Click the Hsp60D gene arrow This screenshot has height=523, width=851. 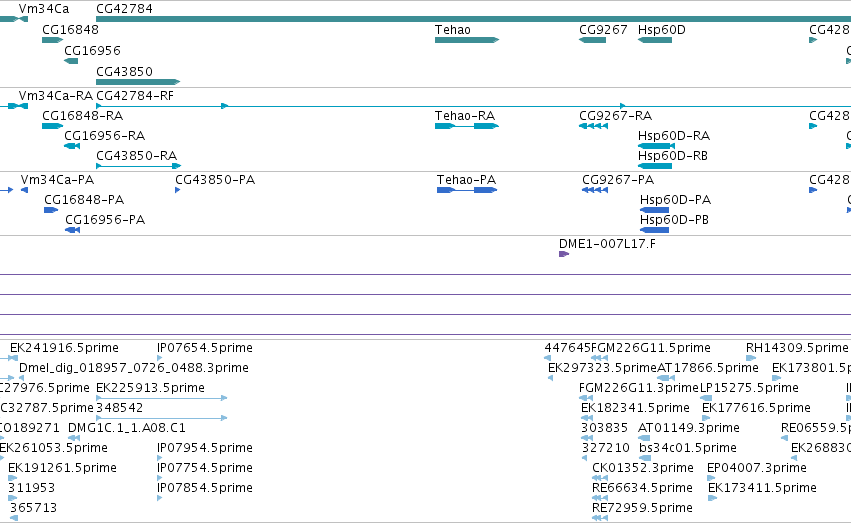point(655,40)
